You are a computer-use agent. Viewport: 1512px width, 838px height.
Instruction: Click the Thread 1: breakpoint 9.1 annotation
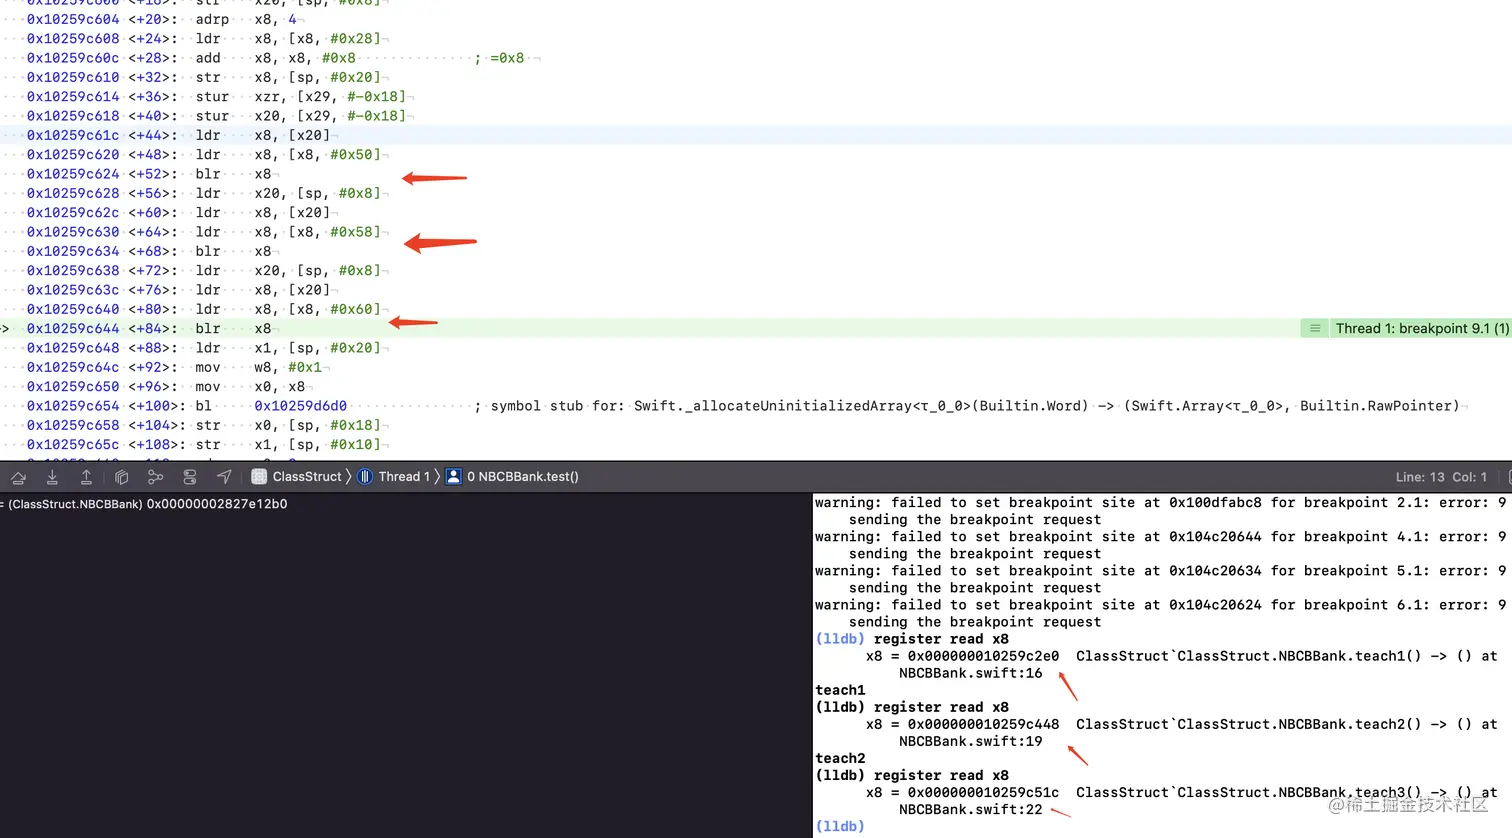coord(1422,329)
